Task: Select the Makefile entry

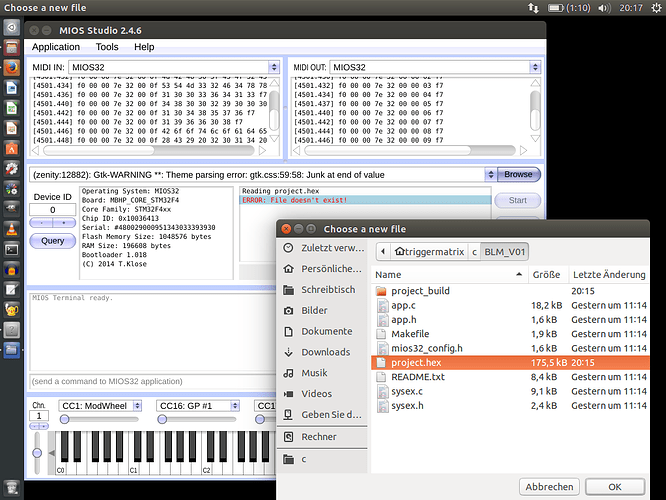Action: [511, 334]
